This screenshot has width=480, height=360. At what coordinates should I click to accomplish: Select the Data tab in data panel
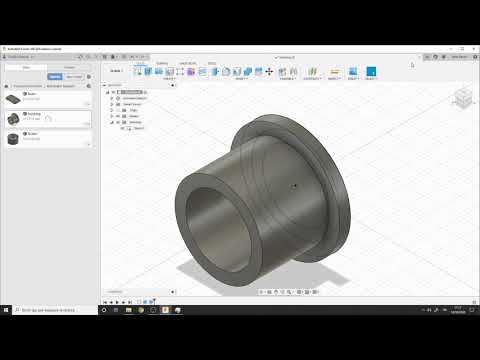(x=26, y=67)
